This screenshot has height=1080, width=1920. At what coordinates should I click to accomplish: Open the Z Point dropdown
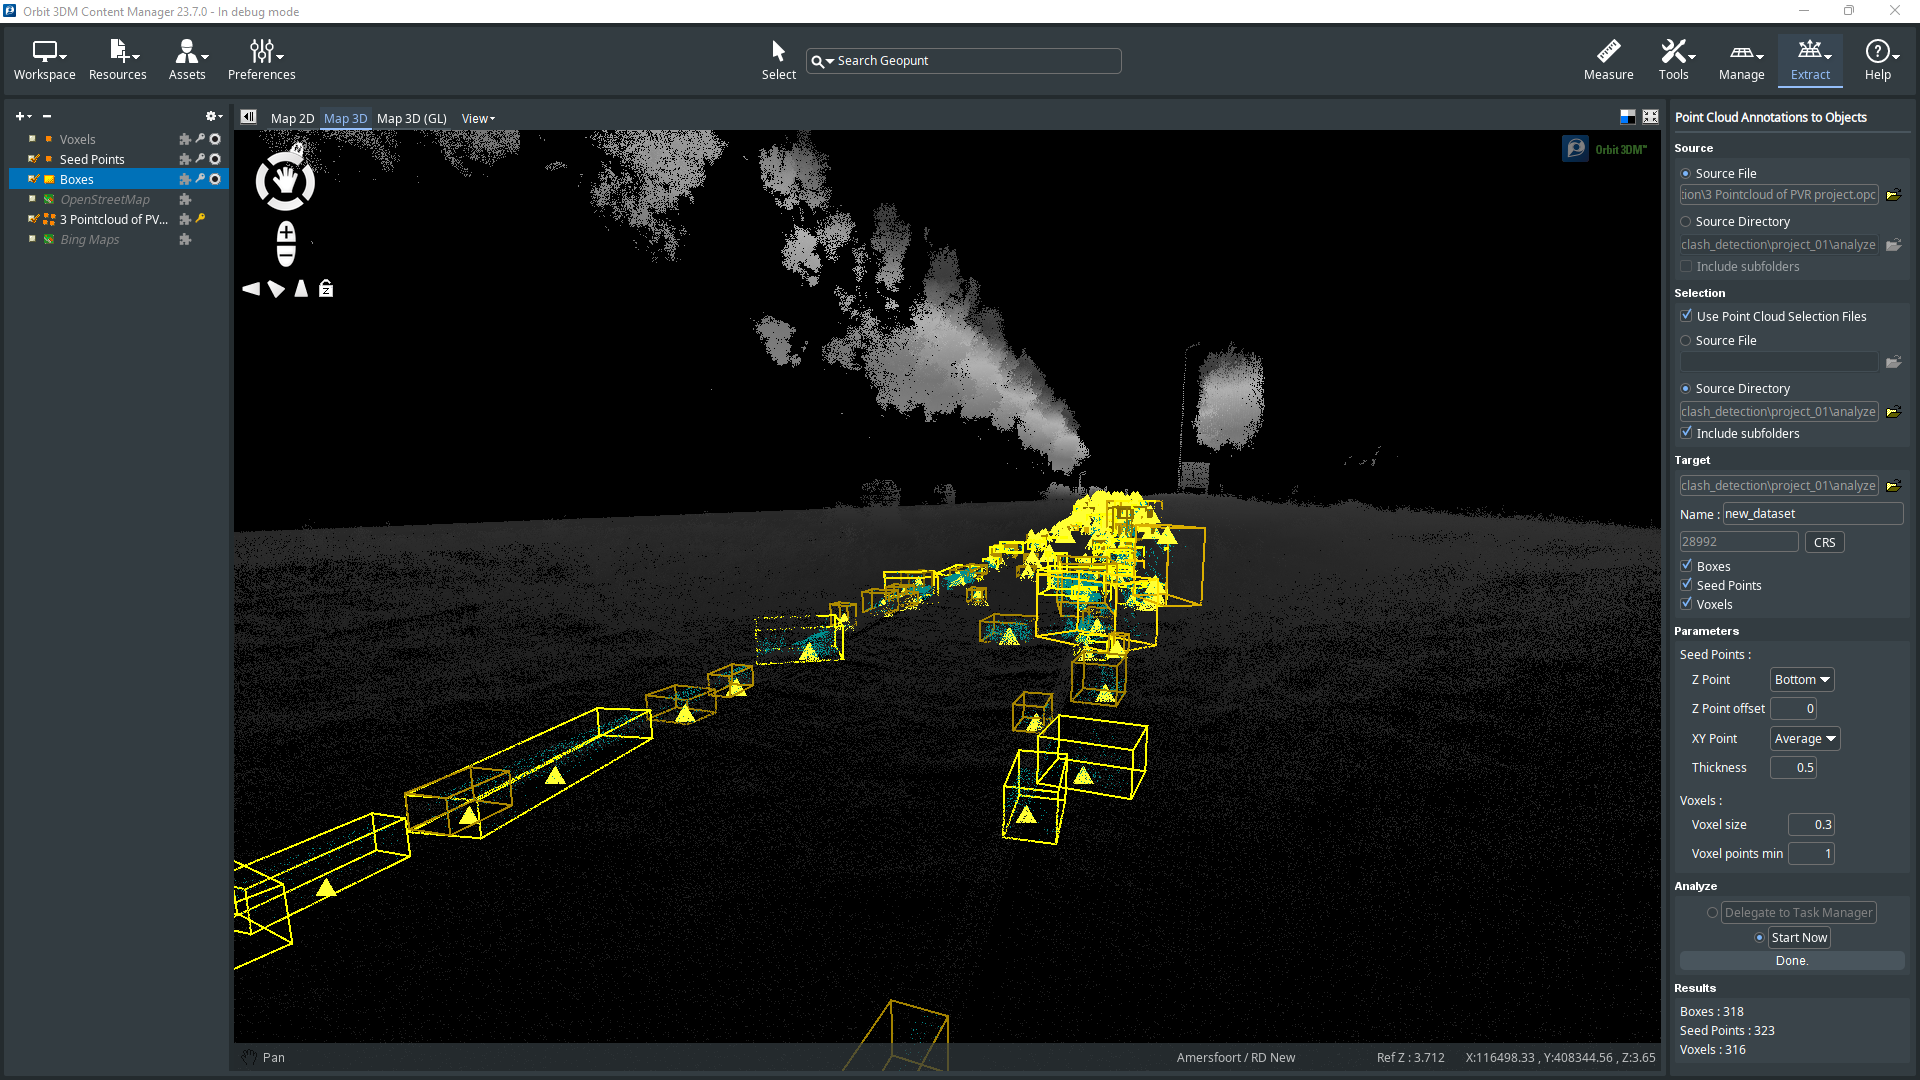click(x=1802, y=680)
